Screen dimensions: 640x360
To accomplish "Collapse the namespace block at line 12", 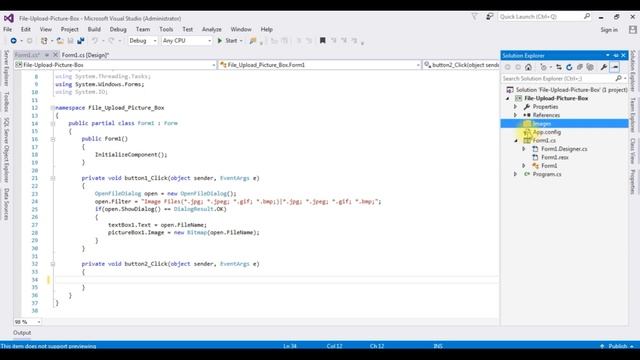I will click(x=53, y=108).
